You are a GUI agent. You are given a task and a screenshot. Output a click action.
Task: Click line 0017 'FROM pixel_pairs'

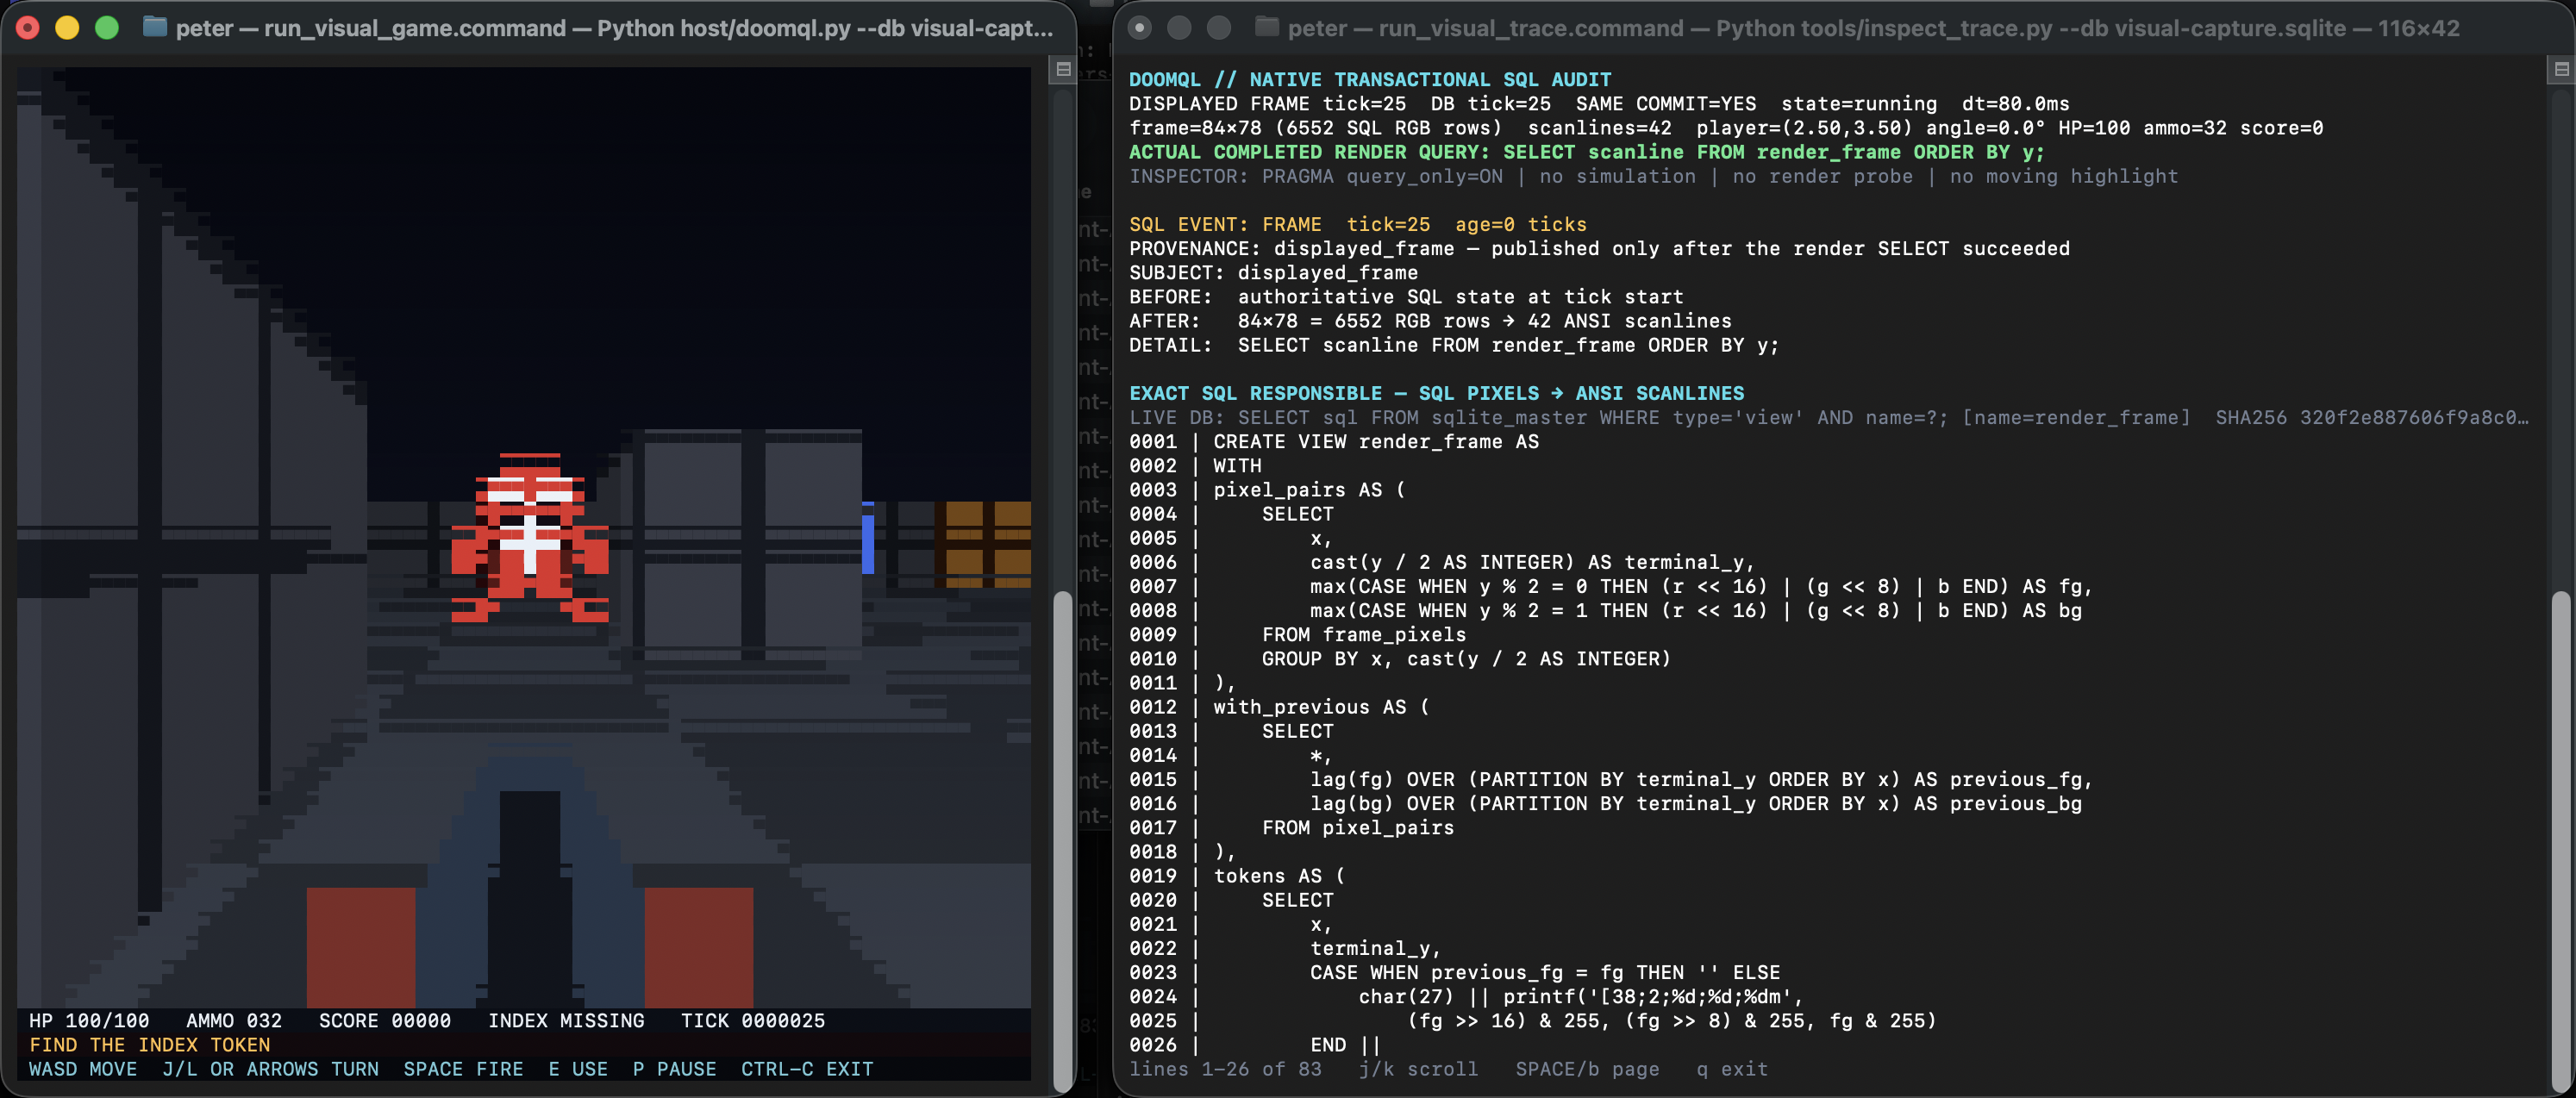[1291, 828]
